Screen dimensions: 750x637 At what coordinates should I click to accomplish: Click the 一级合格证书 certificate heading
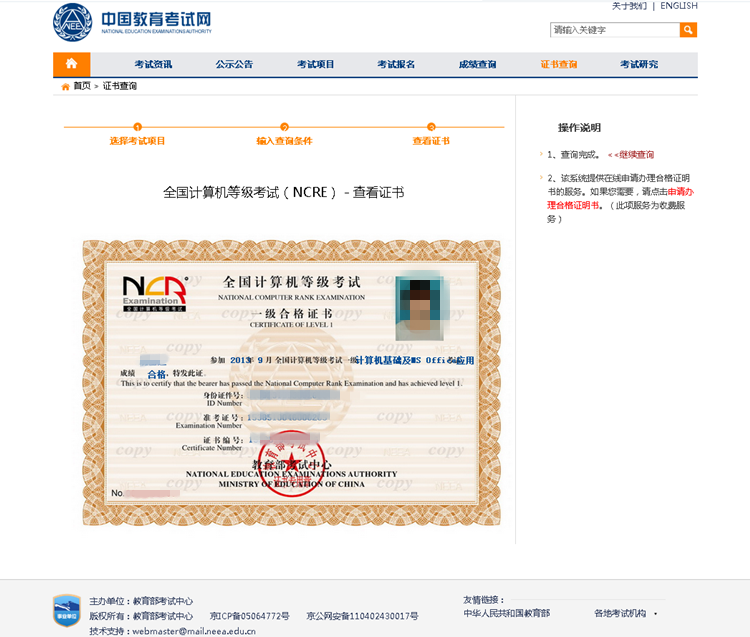point(292,314)
